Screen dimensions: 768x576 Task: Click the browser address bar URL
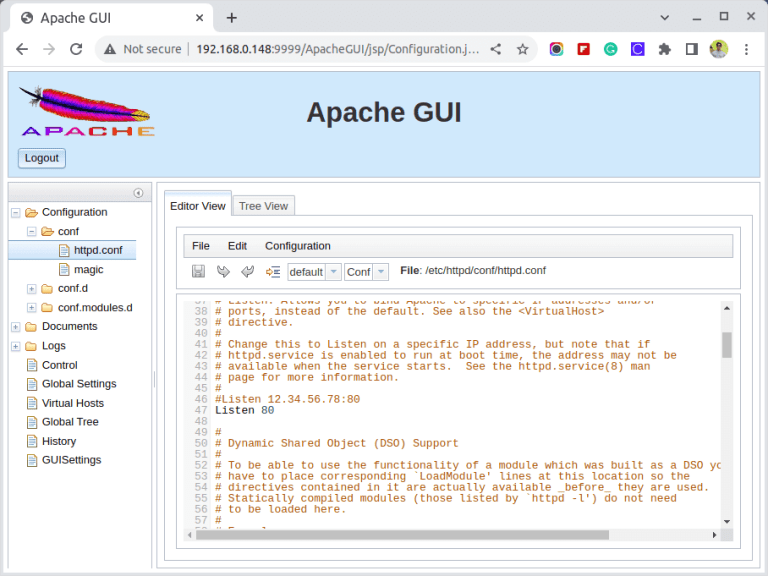click(337, 49)
